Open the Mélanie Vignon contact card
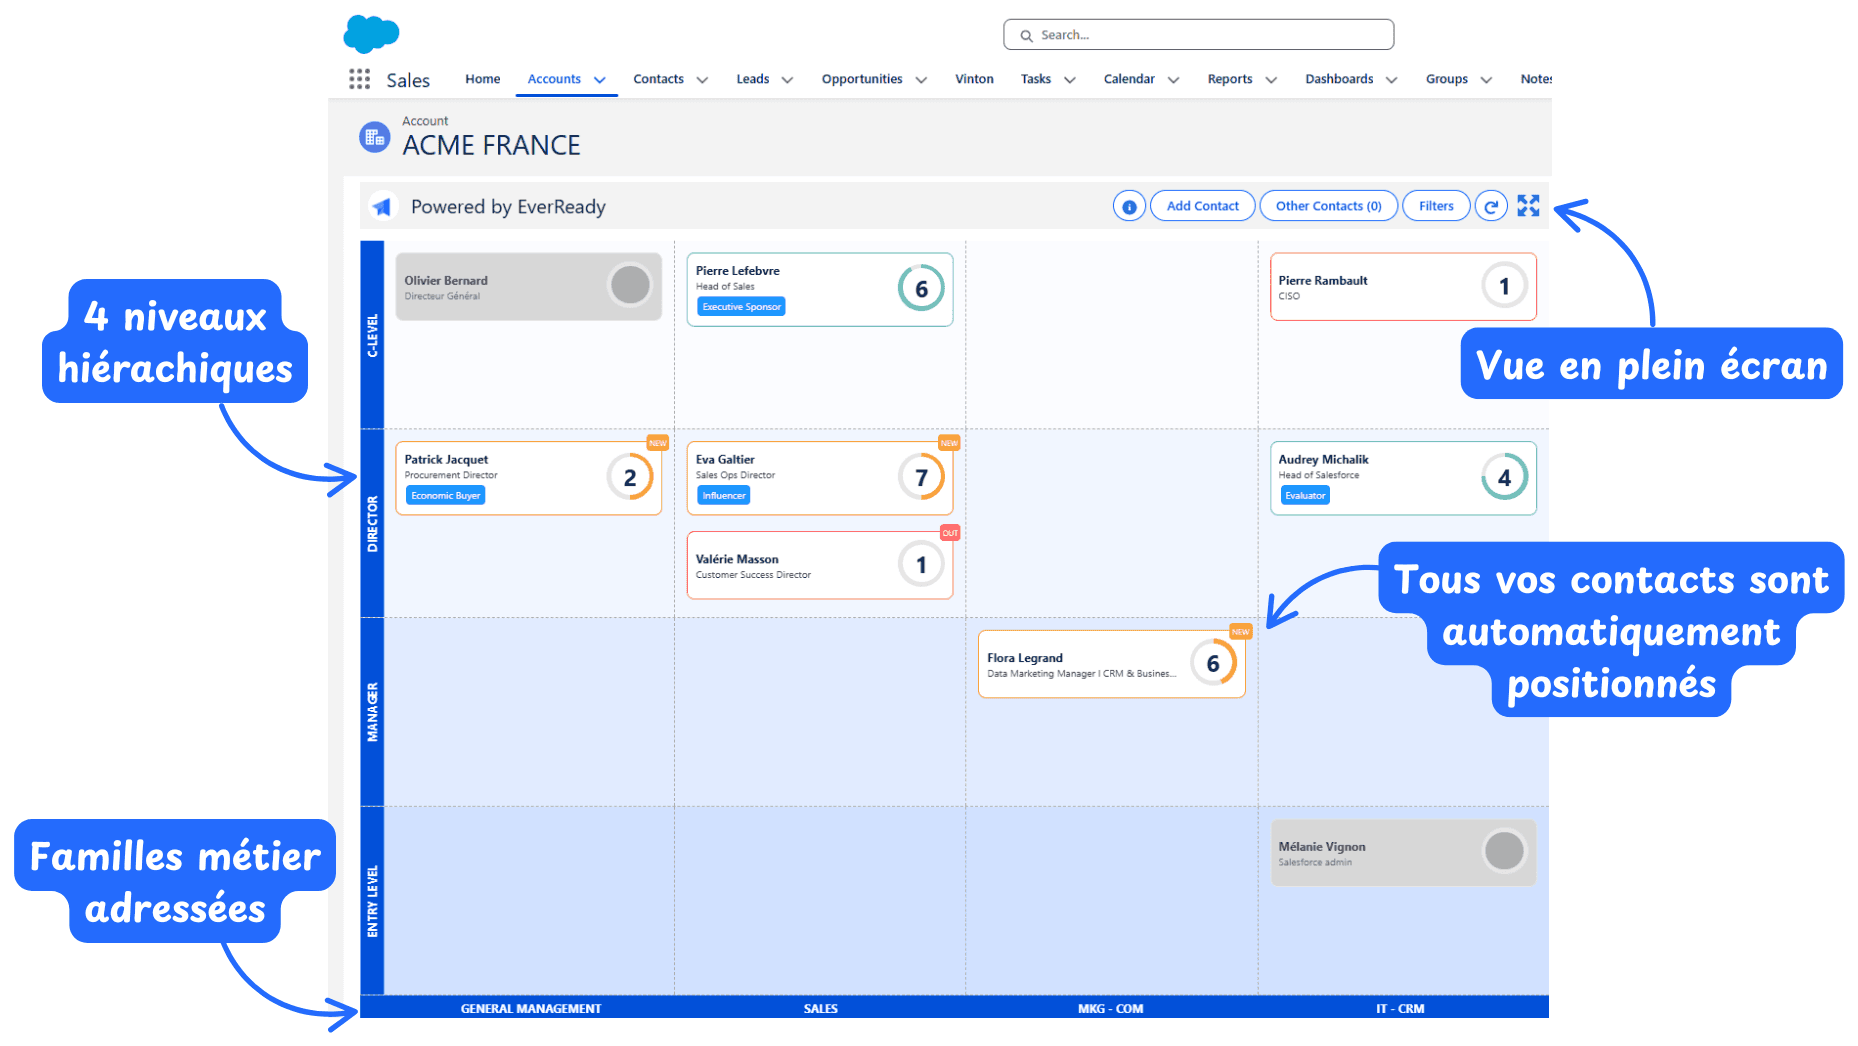 point(1403,853)
